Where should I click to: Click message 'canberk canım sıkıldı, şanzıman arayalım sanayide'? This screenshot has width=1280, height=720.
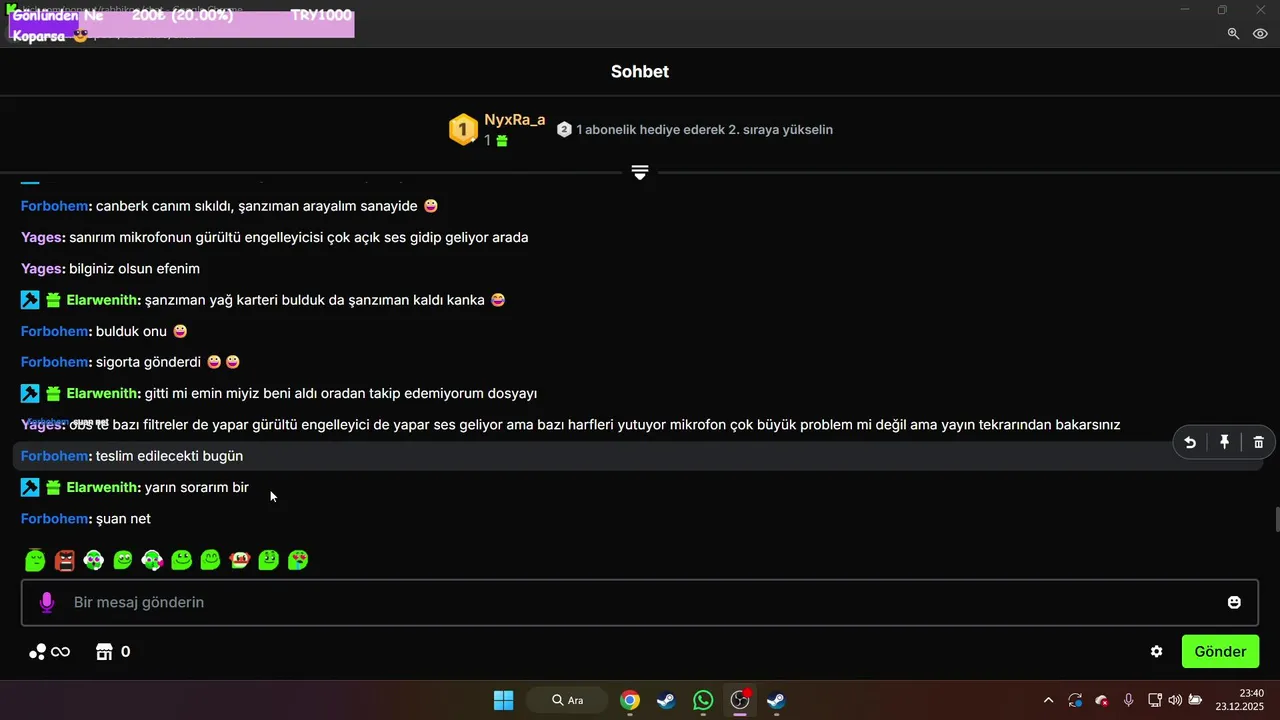257,206
